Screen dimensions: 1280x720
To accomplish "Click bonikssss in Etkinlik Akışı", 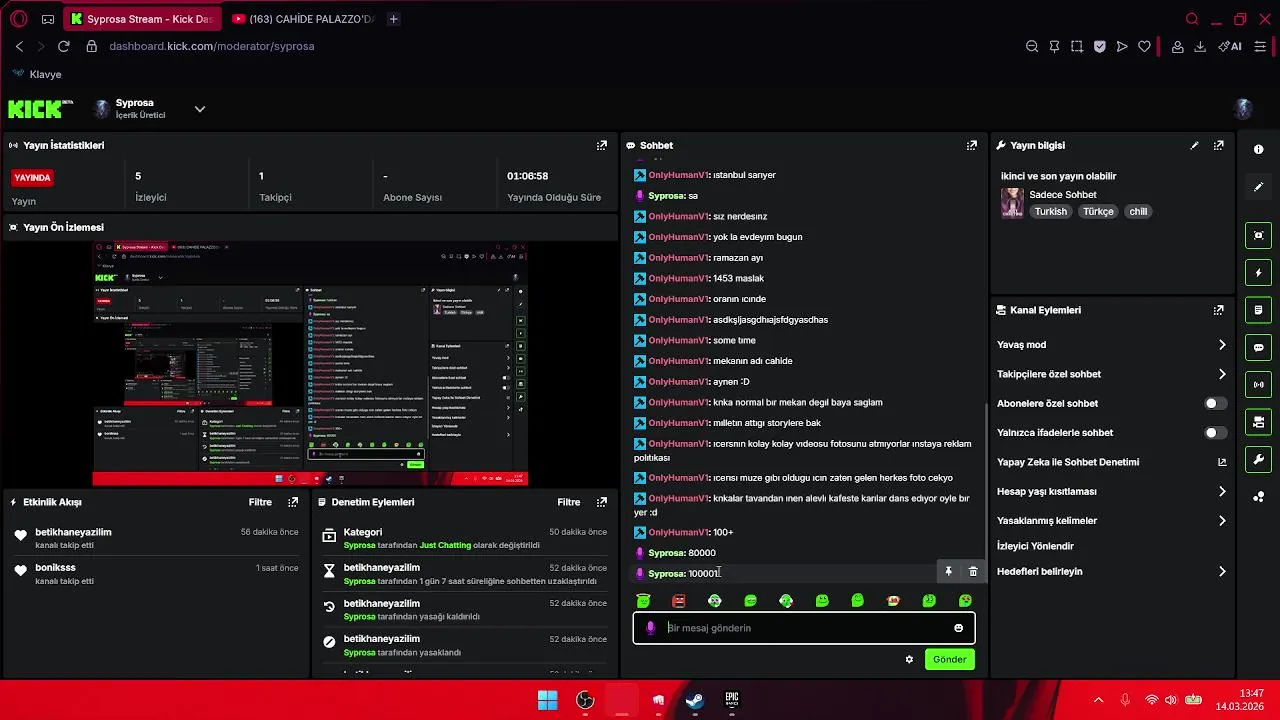I will [55, 568].
